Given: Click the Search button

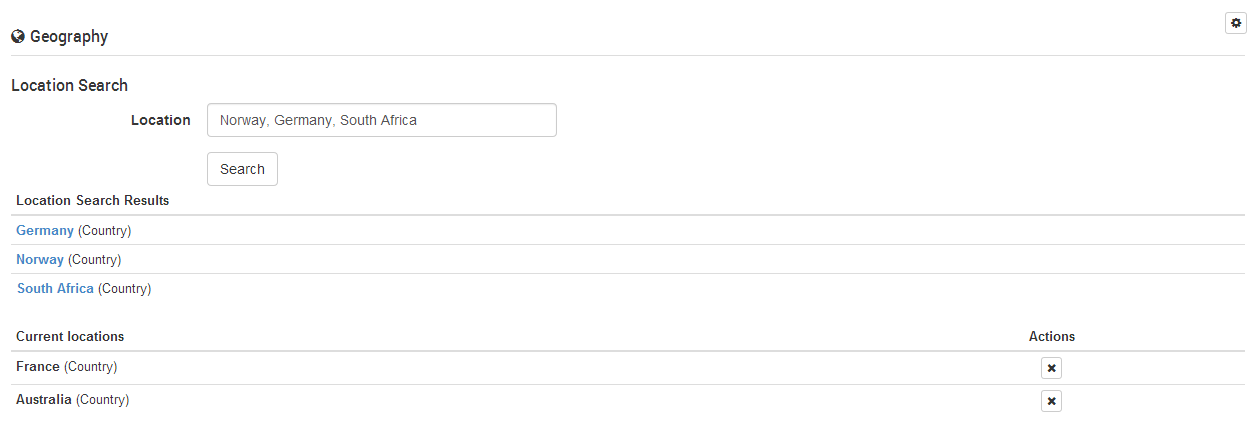Looking at the screenshot, I should click(242, 169).
